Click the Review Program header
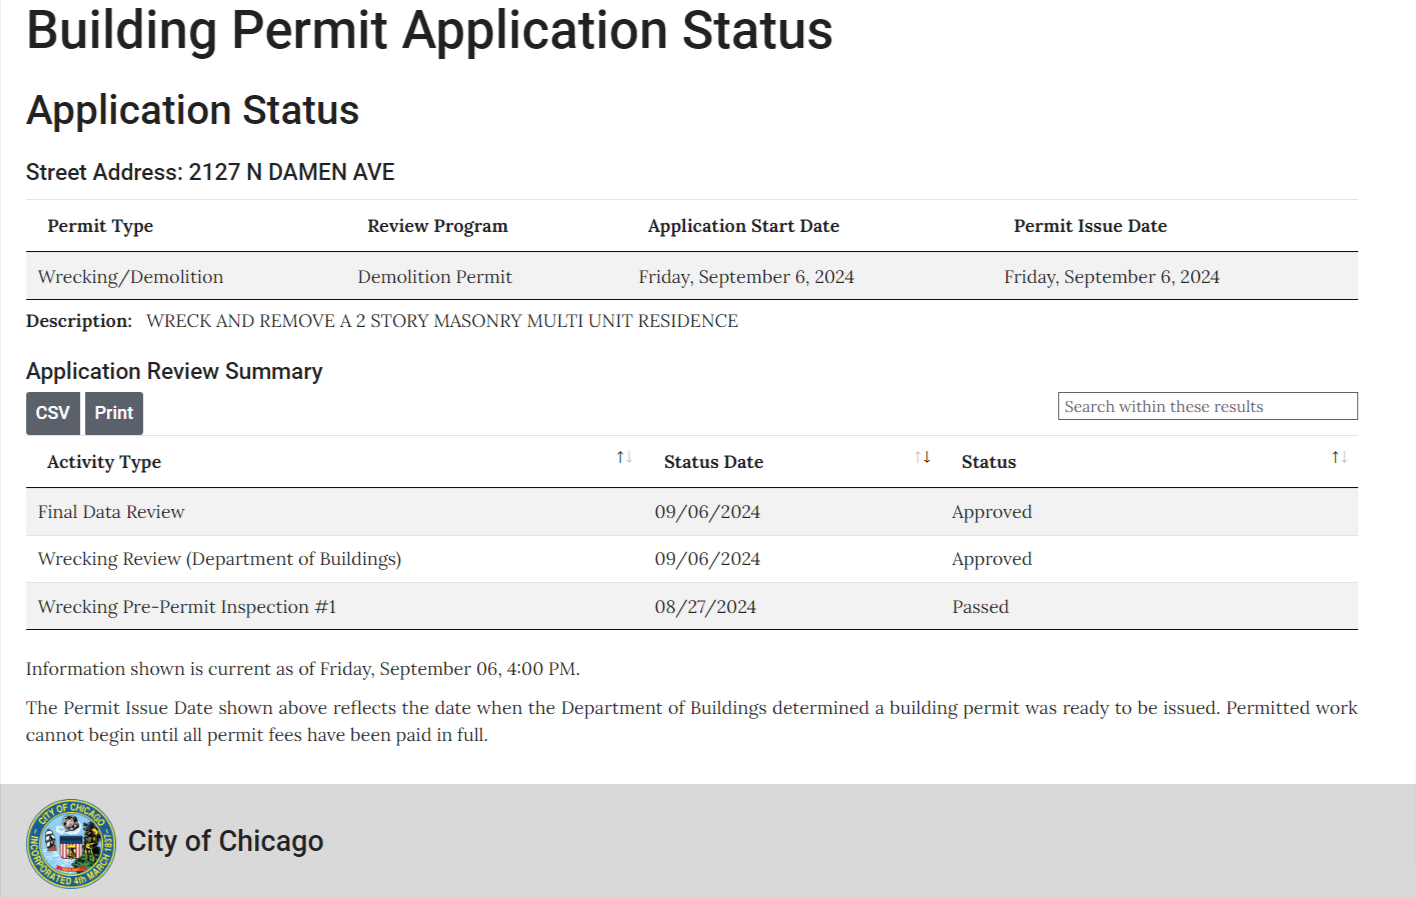The width and height of the screenshot is (1416, 897). tap(437, 226)
